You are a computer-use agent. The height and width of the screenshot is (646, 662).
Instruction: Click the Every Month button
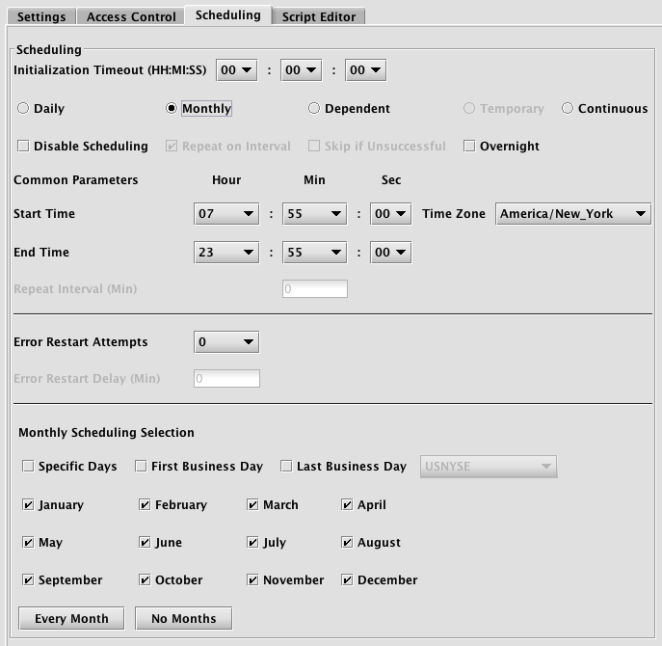click(71, 619)
